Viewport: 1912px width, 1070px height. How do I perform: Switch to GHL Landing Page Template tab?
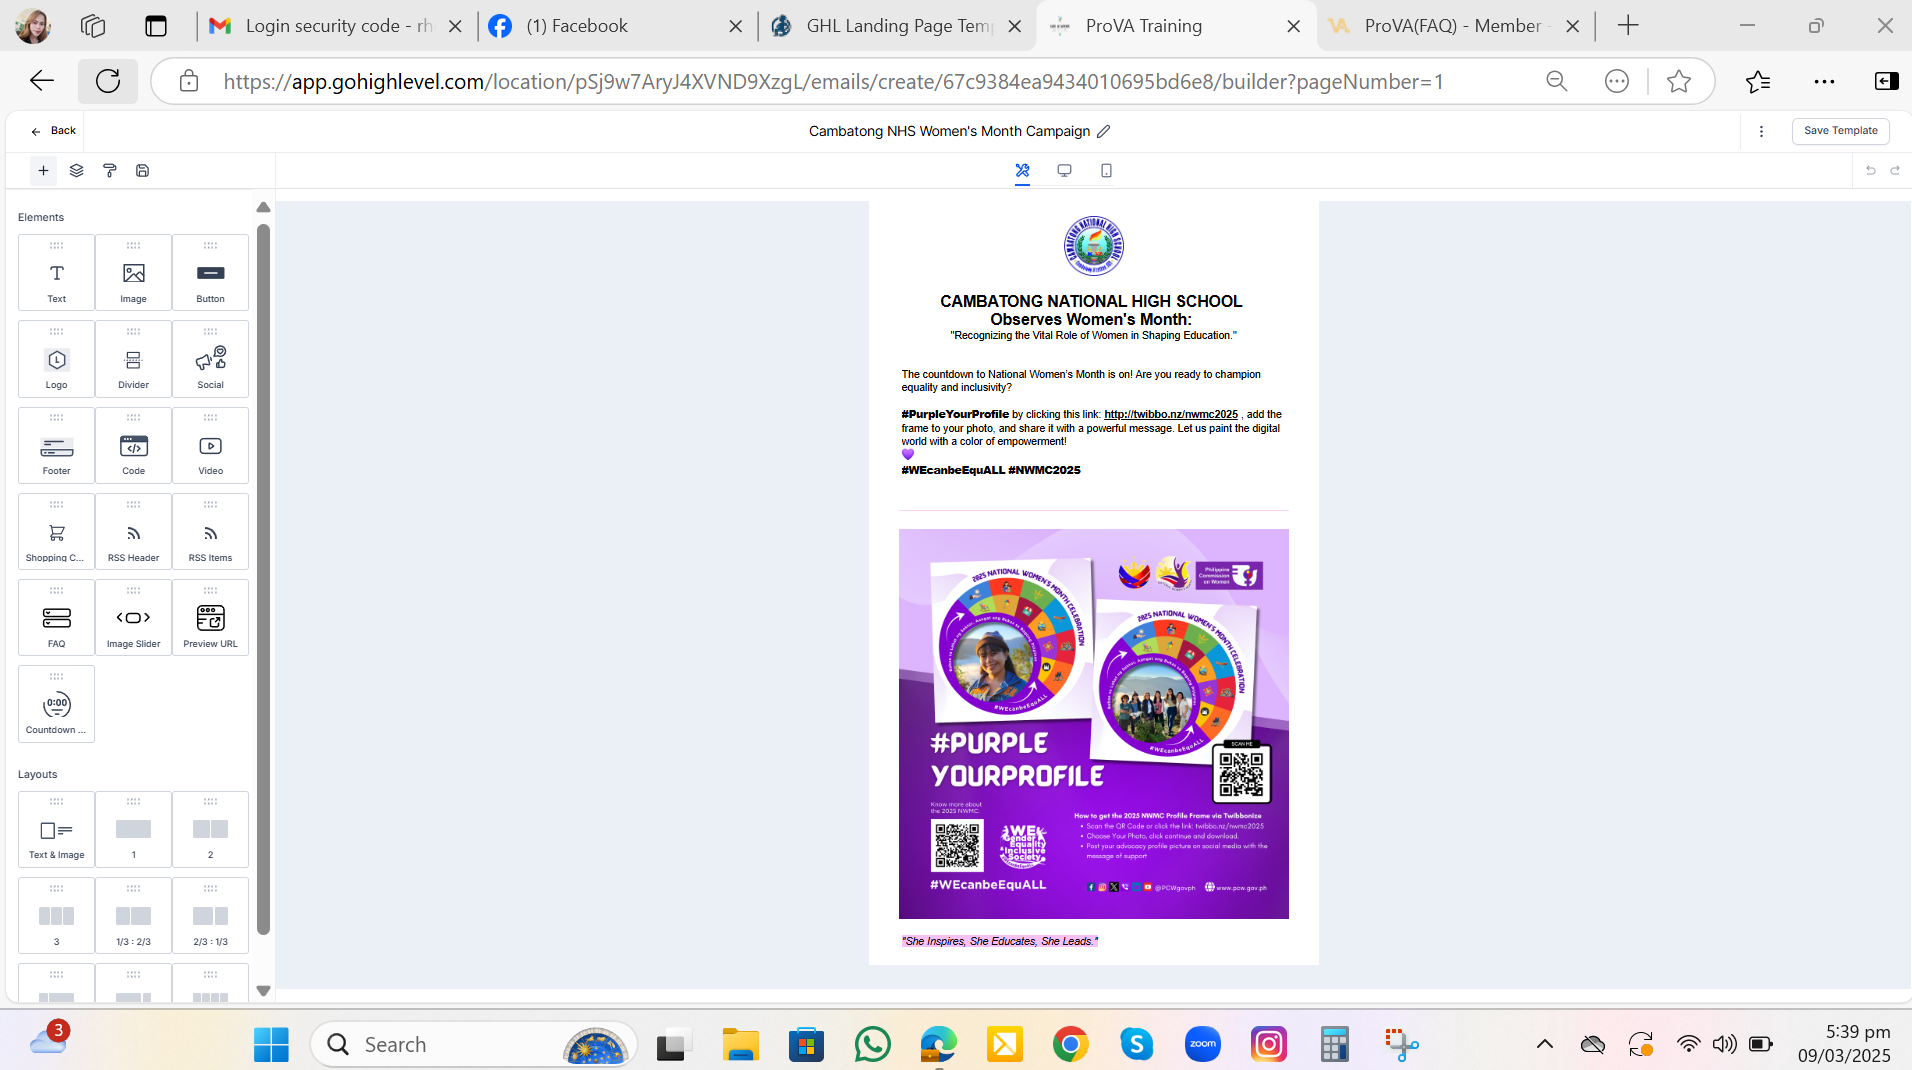pyautogui.click(x=897, y=26)
